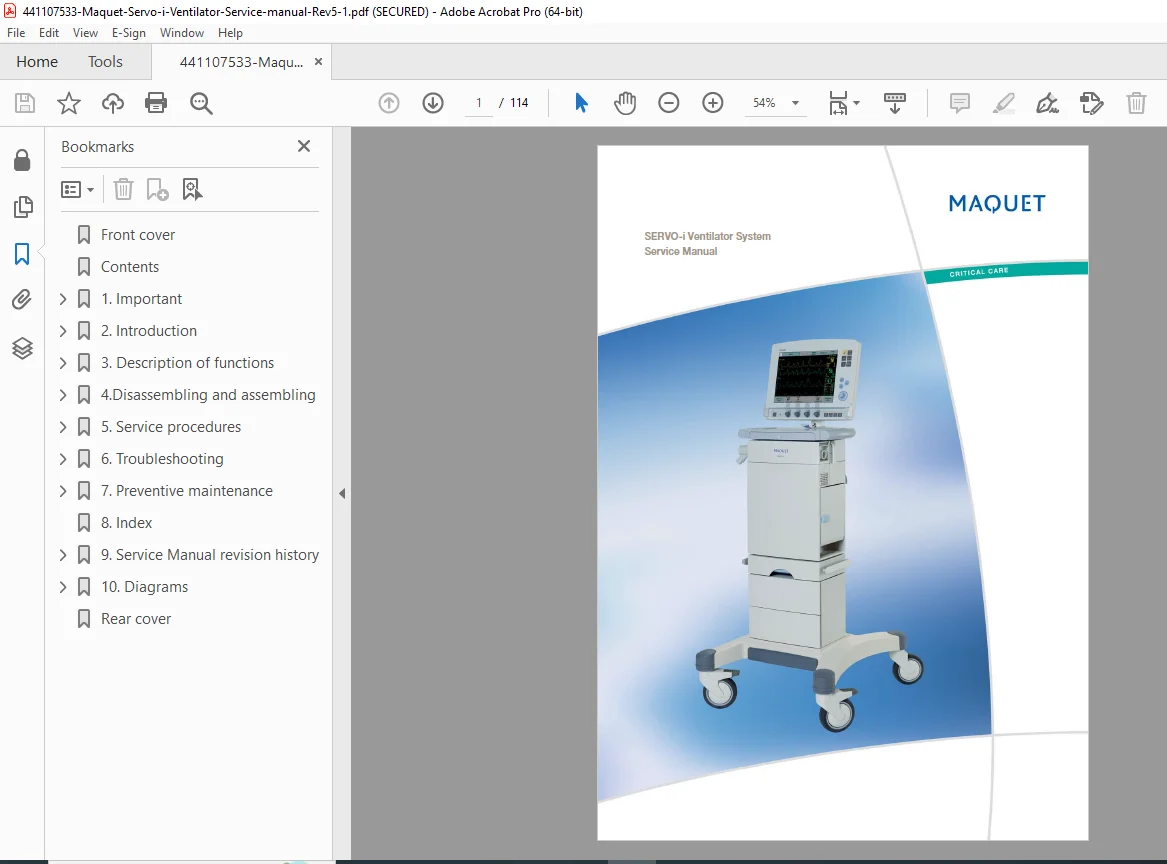Viewport: 1167px width, 864px height.
Task: Add file to starred with star icon
Action: [x=68, y=103]
